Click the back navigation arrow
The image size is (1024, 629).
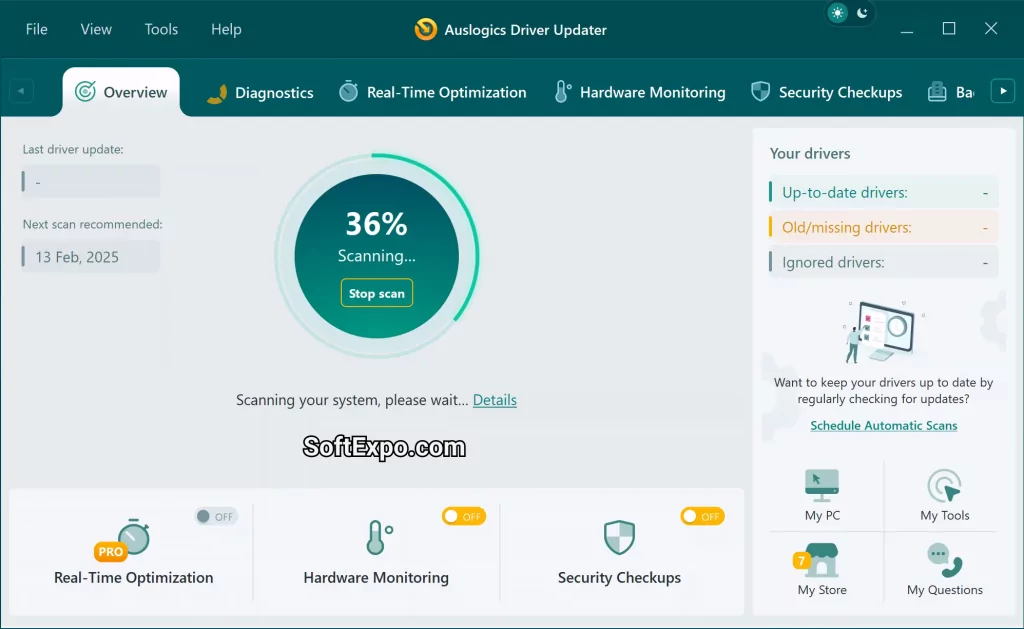point(22,89)
